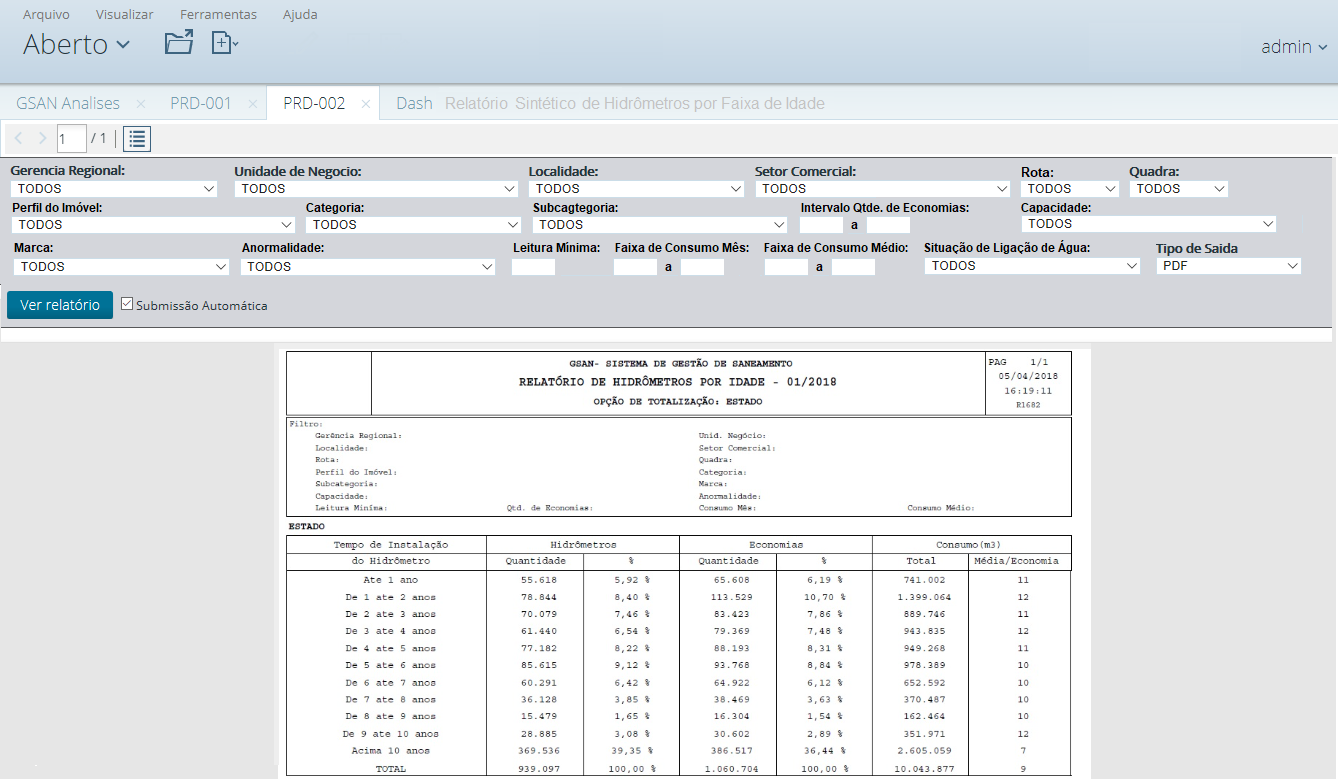Open the Arquivo menu
This screenshot has height=779, width=1340.
[x=47, y=15]
